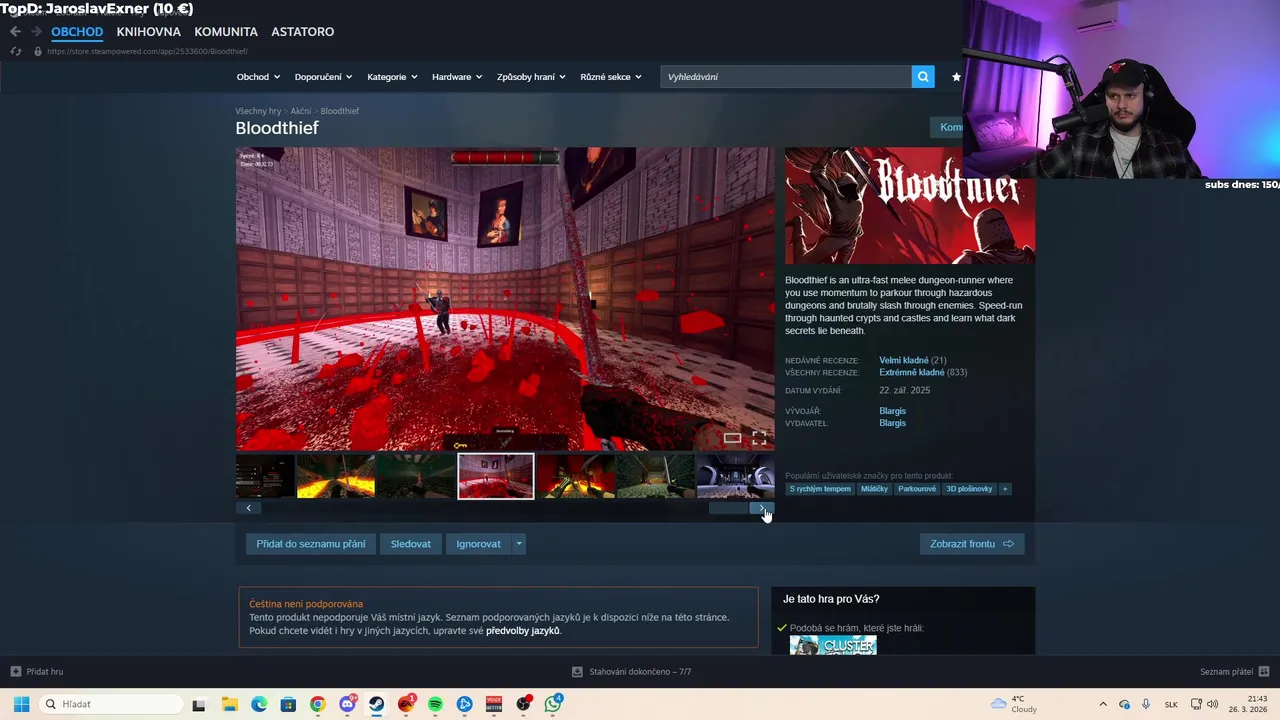Viewport: 1280px width, 720px height.
Task: Click the thumbnail strip left scroll arrow
Action: pyautogui.click(x=249, y=508)
